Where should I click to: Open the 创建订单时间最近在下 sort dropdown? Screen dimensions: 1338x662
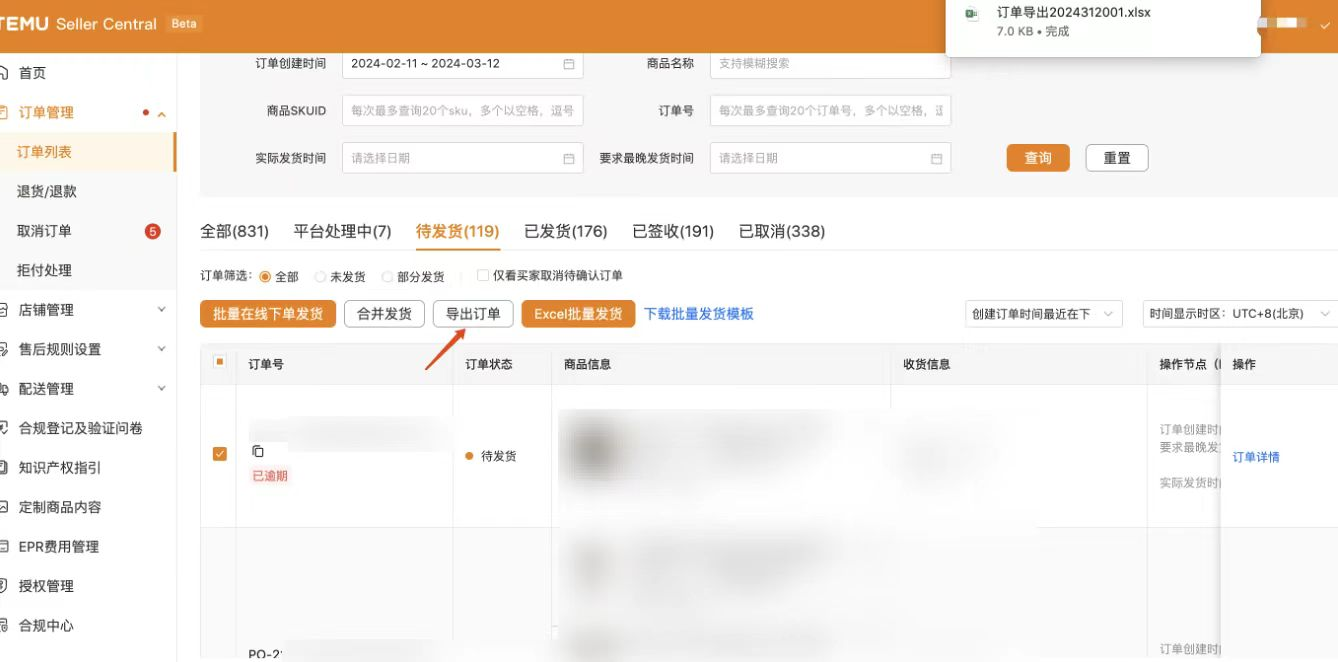pos(1043,314)
